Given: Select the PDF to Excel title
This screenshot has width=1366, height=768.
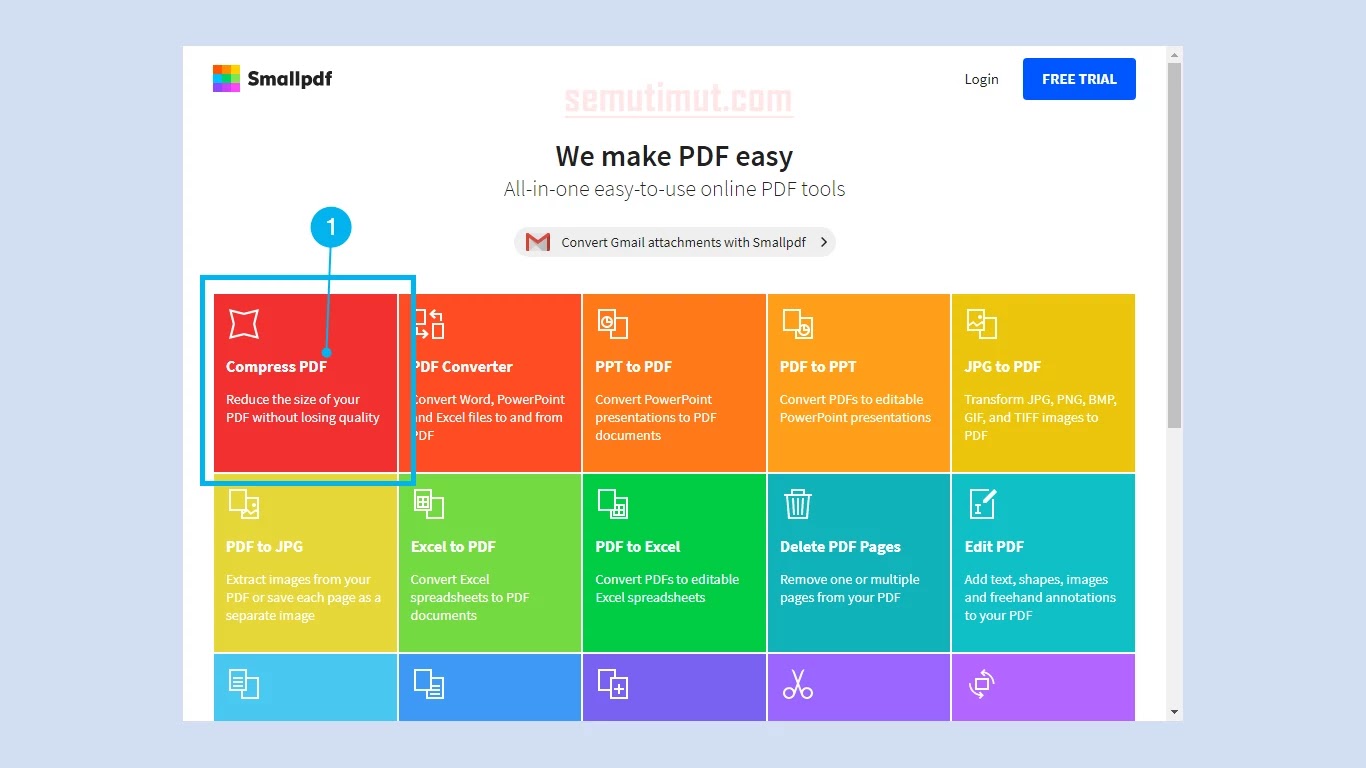Looking at the screenshot, I should pos(637,547).
